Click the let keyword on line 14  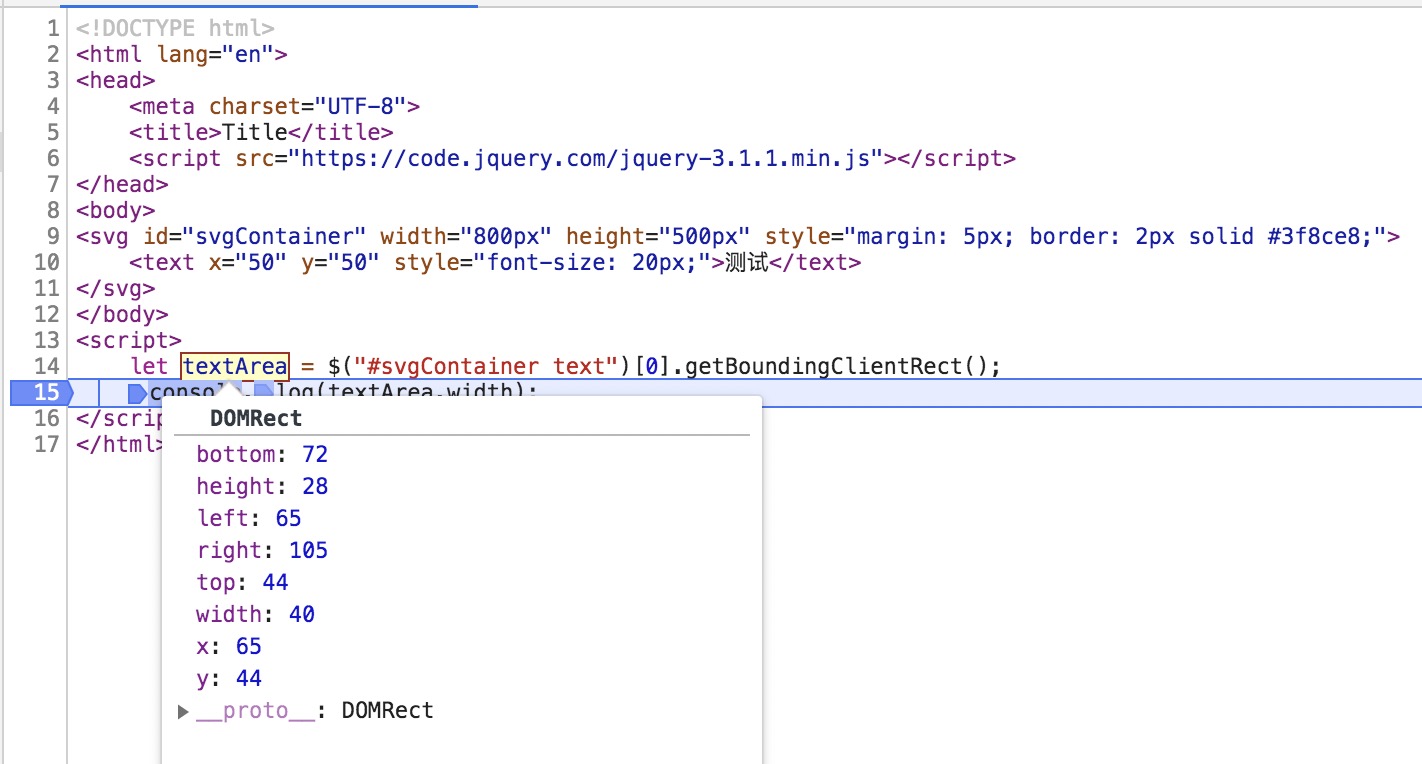click(x=149, y=366)
